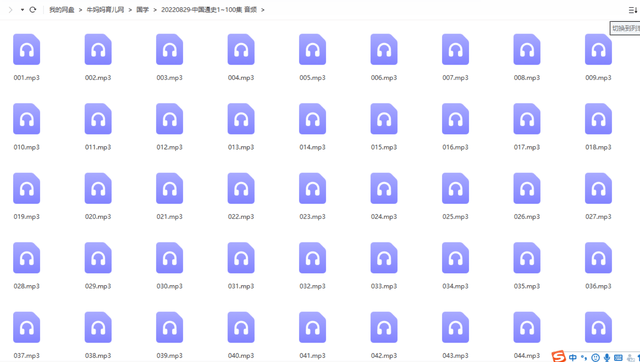This screenshot has width=640, height=362.
Task: Select the 029.mp3 audio file icon
Action: (x=98, y=258)
